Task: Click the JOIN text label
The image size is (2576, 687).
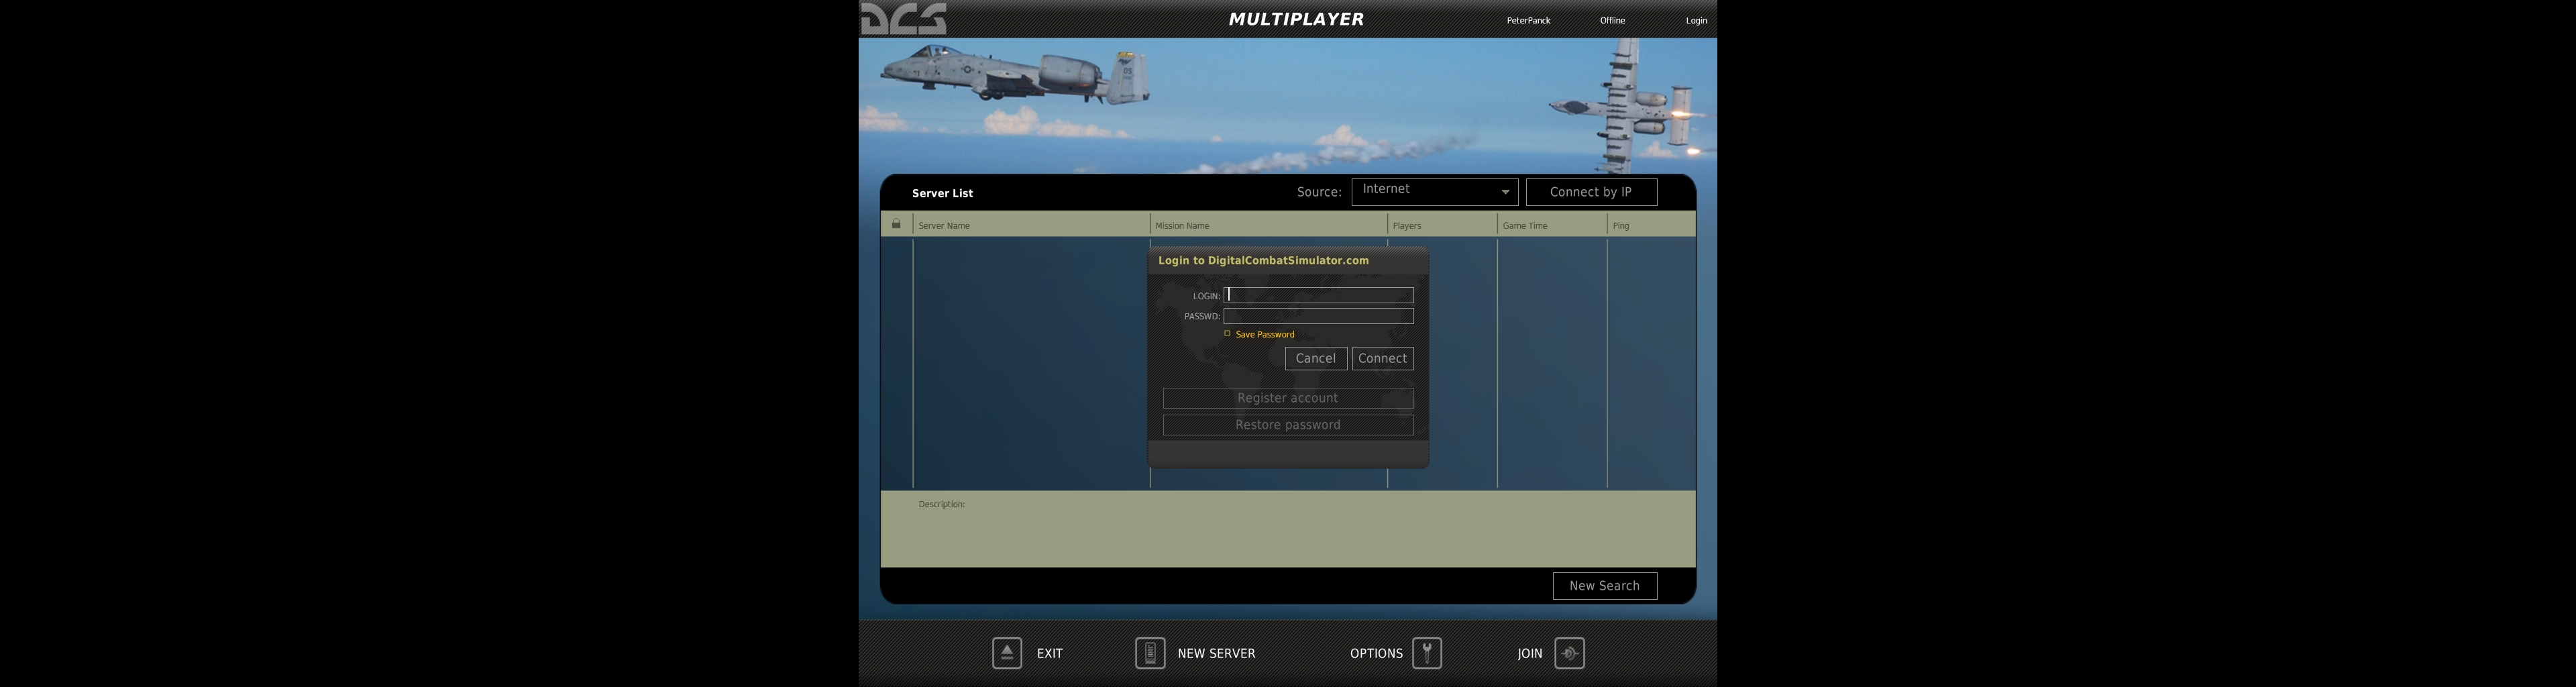Action: pyautogui.click(x=1530, y=653)
